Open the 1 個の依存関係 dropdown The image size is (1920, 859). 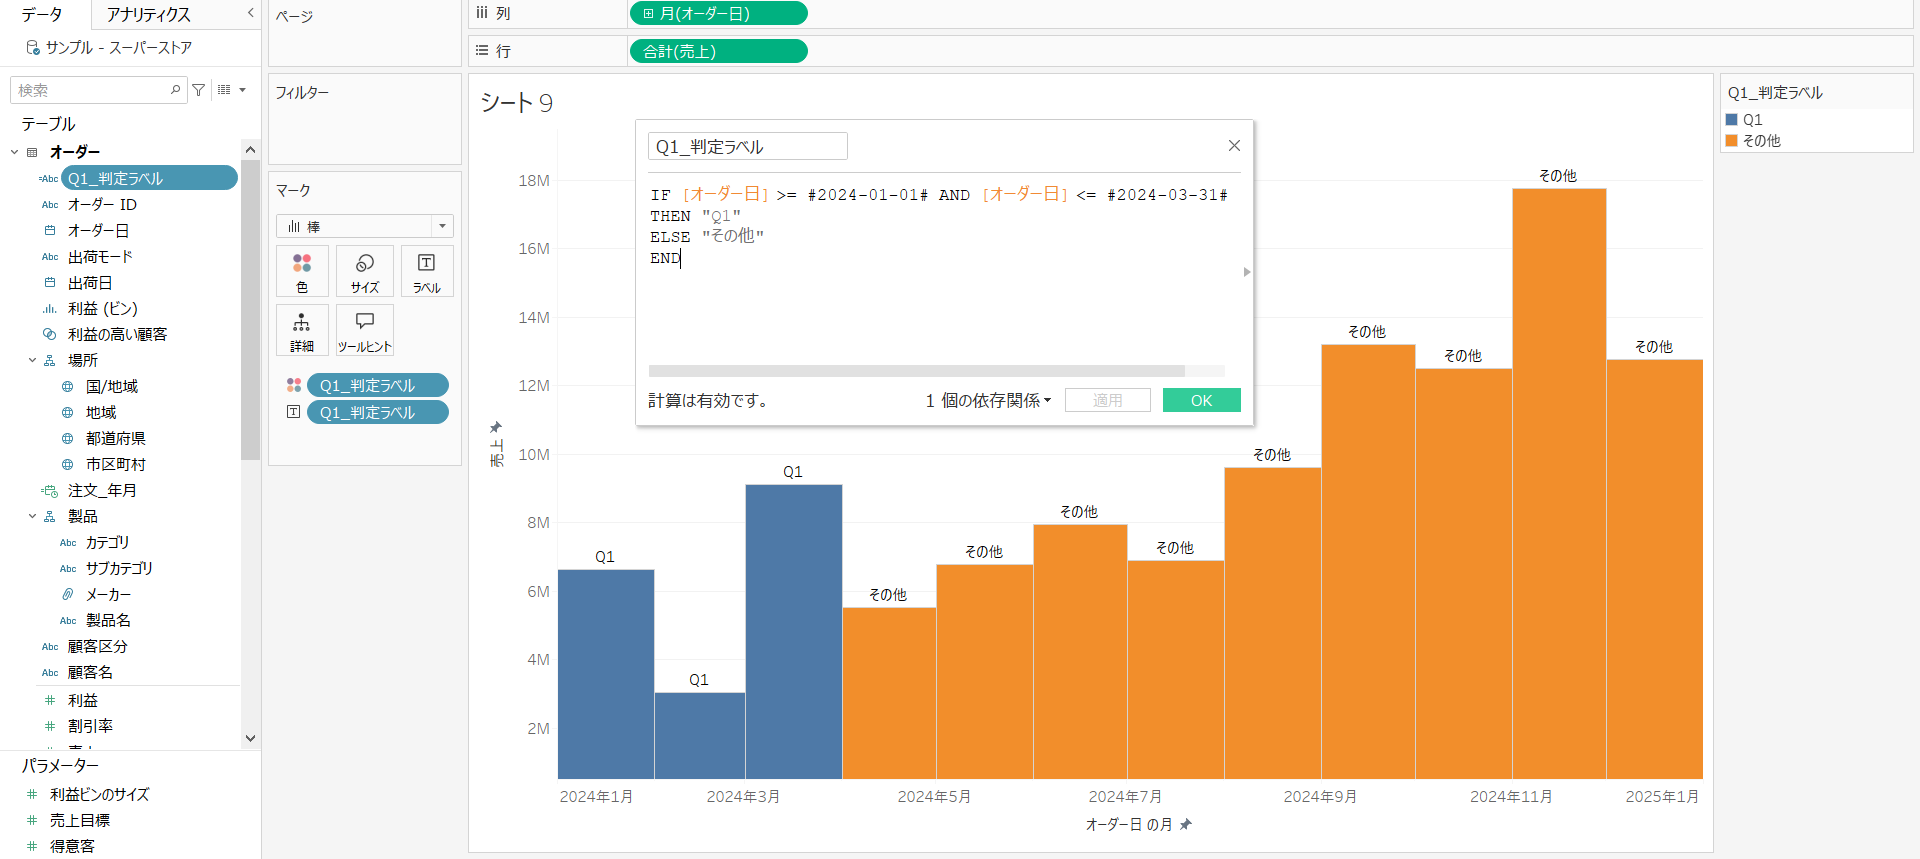pyautogui.click(x=988, y=400)
